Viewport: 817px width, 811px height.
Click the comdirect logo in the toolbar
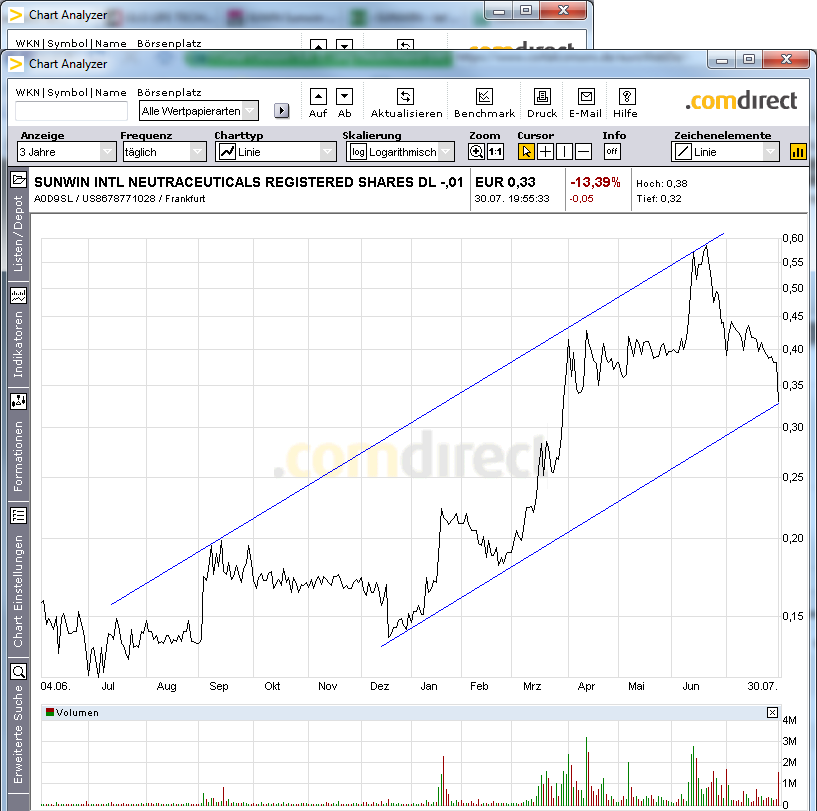click(741, 100)
